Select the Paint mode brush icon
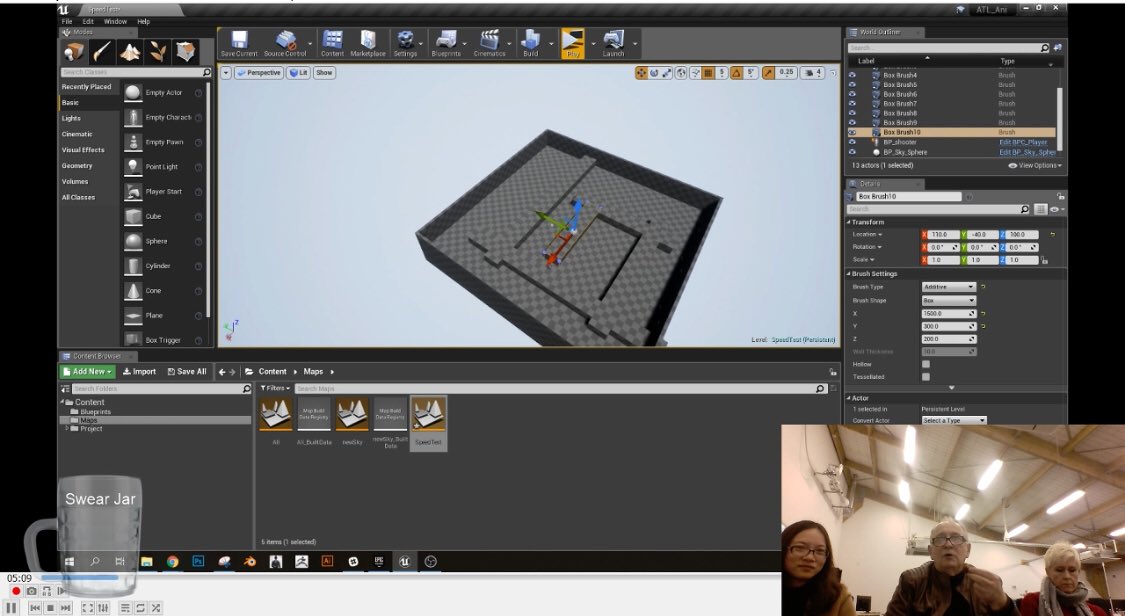1125x616 pixels. pyautogui.click(x=102, y=52)
